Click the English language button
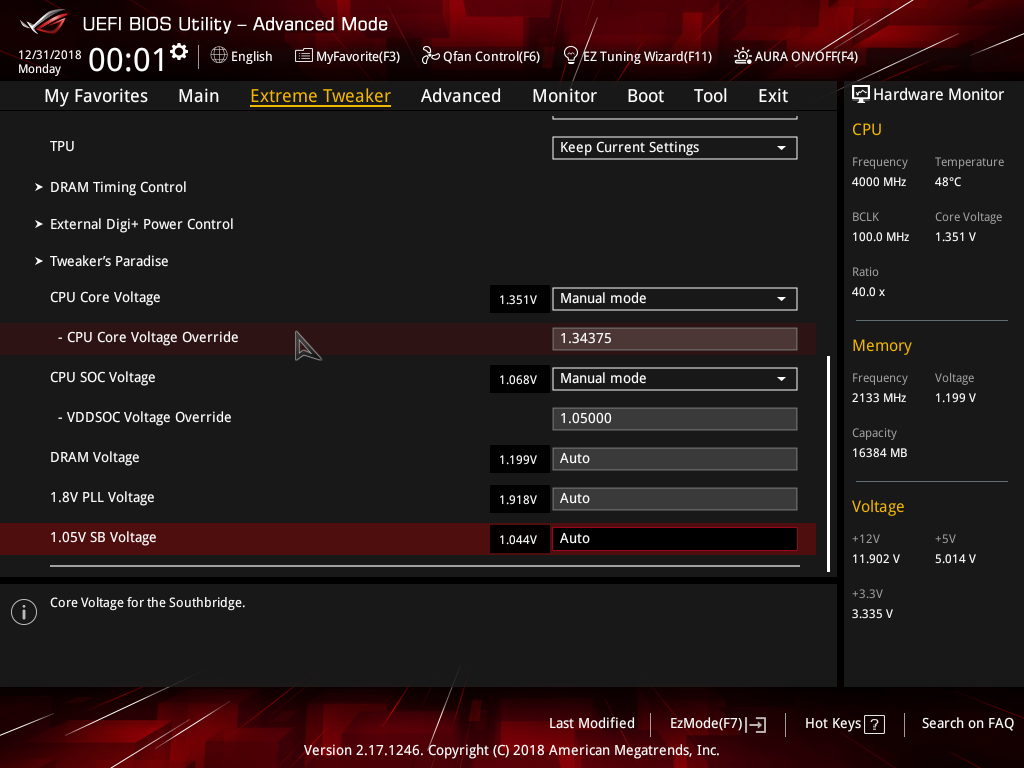 tap(242, 56)
